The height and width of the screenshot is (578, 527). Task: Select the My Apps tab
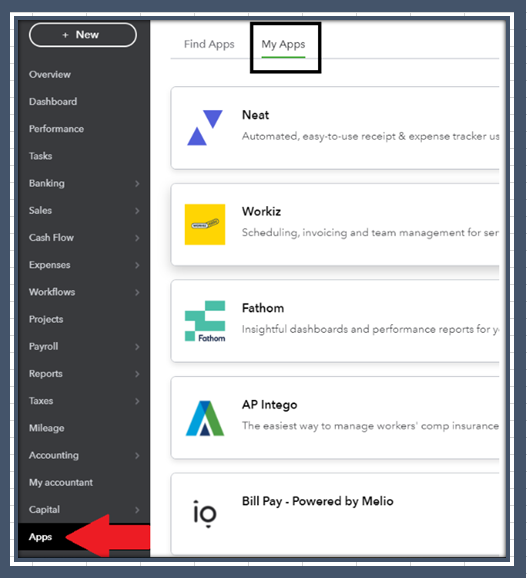coord(283,45)
